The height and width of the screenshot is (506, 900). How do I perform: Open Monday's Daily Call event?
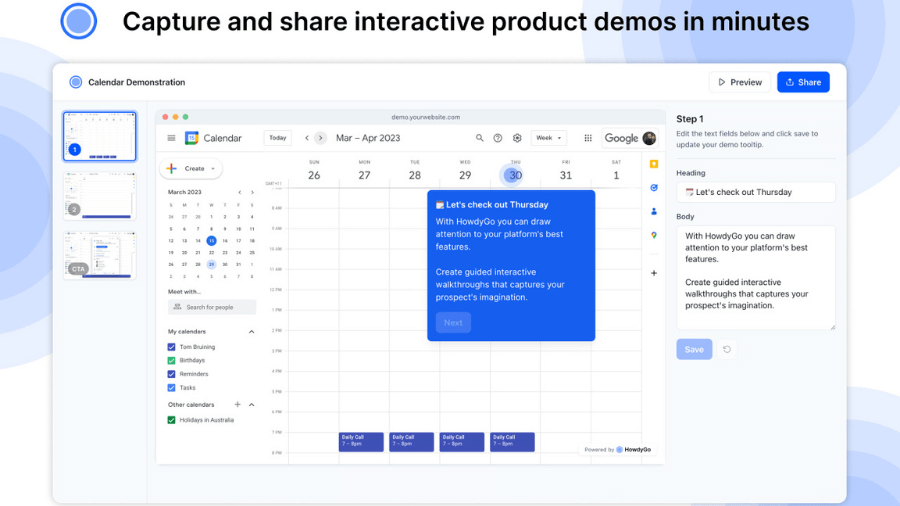pyautogui.click(x=361, y=442)
